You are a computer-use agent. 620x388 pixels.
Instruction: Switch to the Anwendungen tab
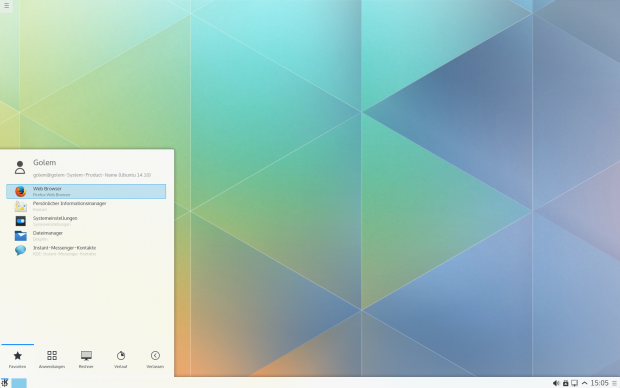click(x=52, y=359)
